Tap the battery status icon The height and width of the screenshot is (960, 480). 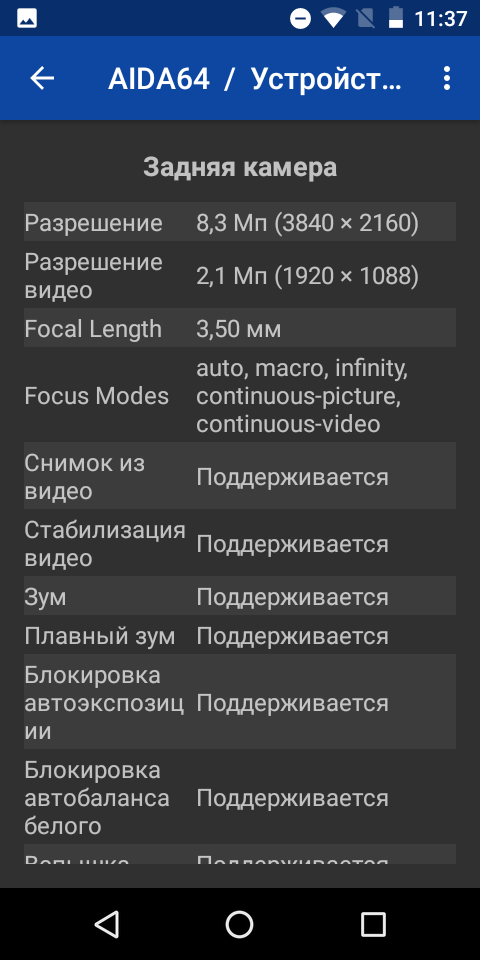pos(396,18)
